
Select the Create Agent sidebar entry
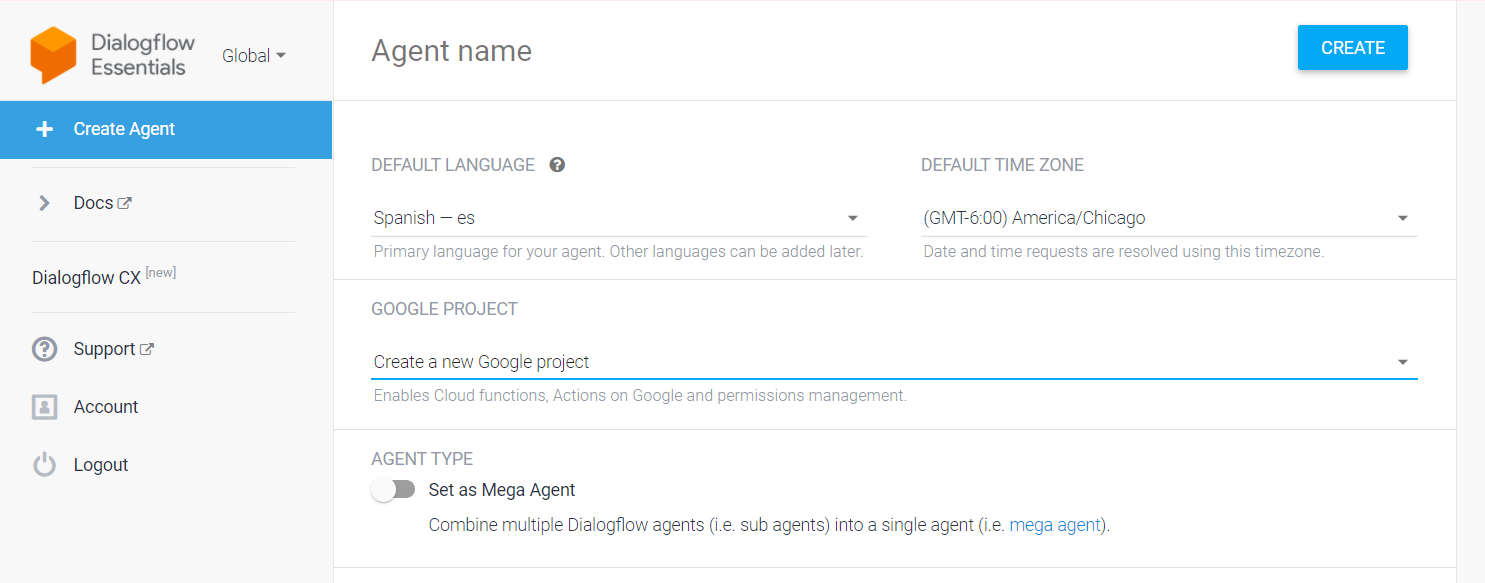[124, 129]
